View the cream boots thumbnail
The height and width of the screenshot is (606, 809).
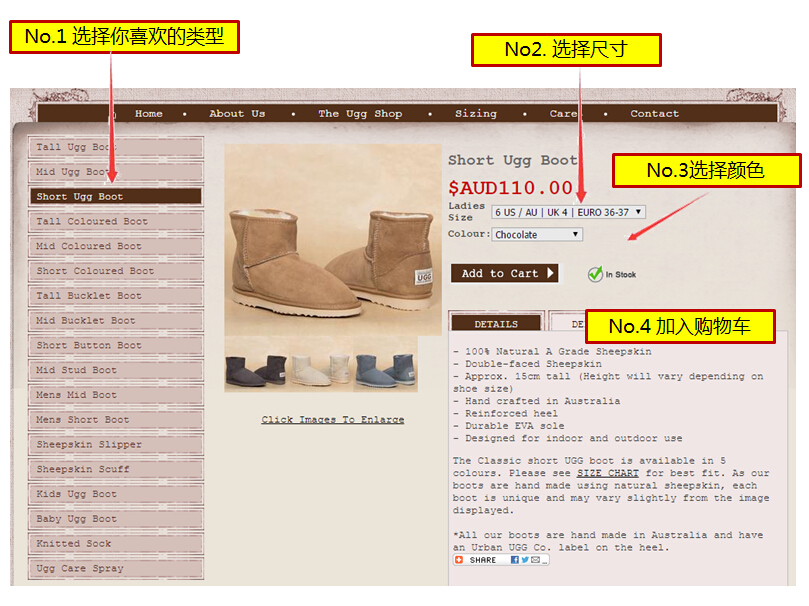[x=321, y=369]
